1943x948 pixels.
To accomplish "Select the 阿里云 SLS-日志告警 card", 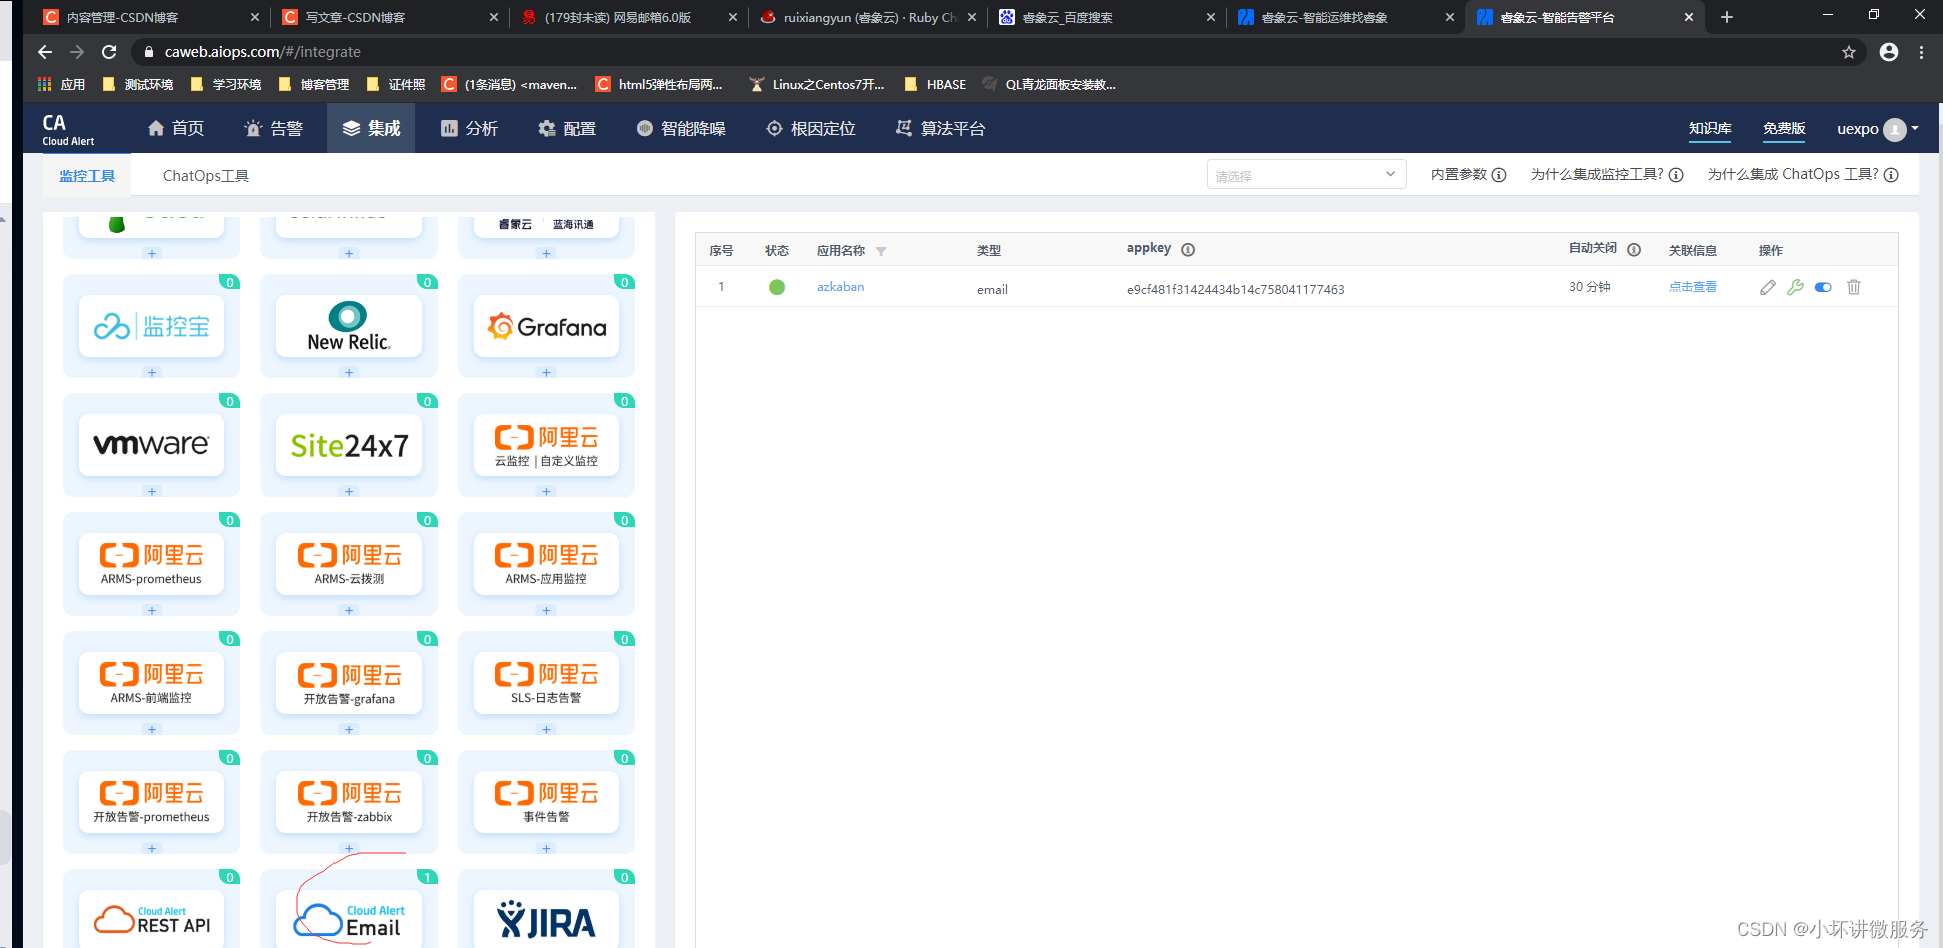I will coord(546,683).
